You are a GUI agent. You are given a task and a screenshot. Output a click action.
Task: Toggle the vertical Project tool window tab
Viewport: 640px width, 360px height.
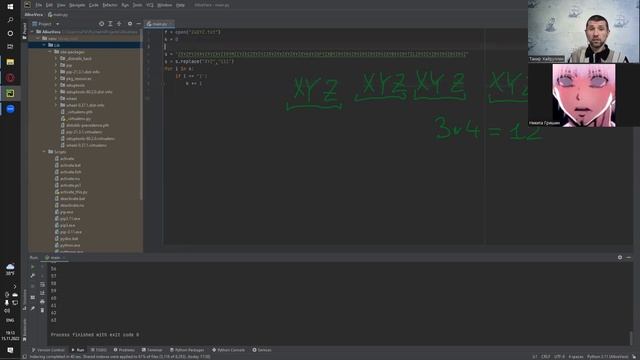pyautogui.click(x=24, y=31)
